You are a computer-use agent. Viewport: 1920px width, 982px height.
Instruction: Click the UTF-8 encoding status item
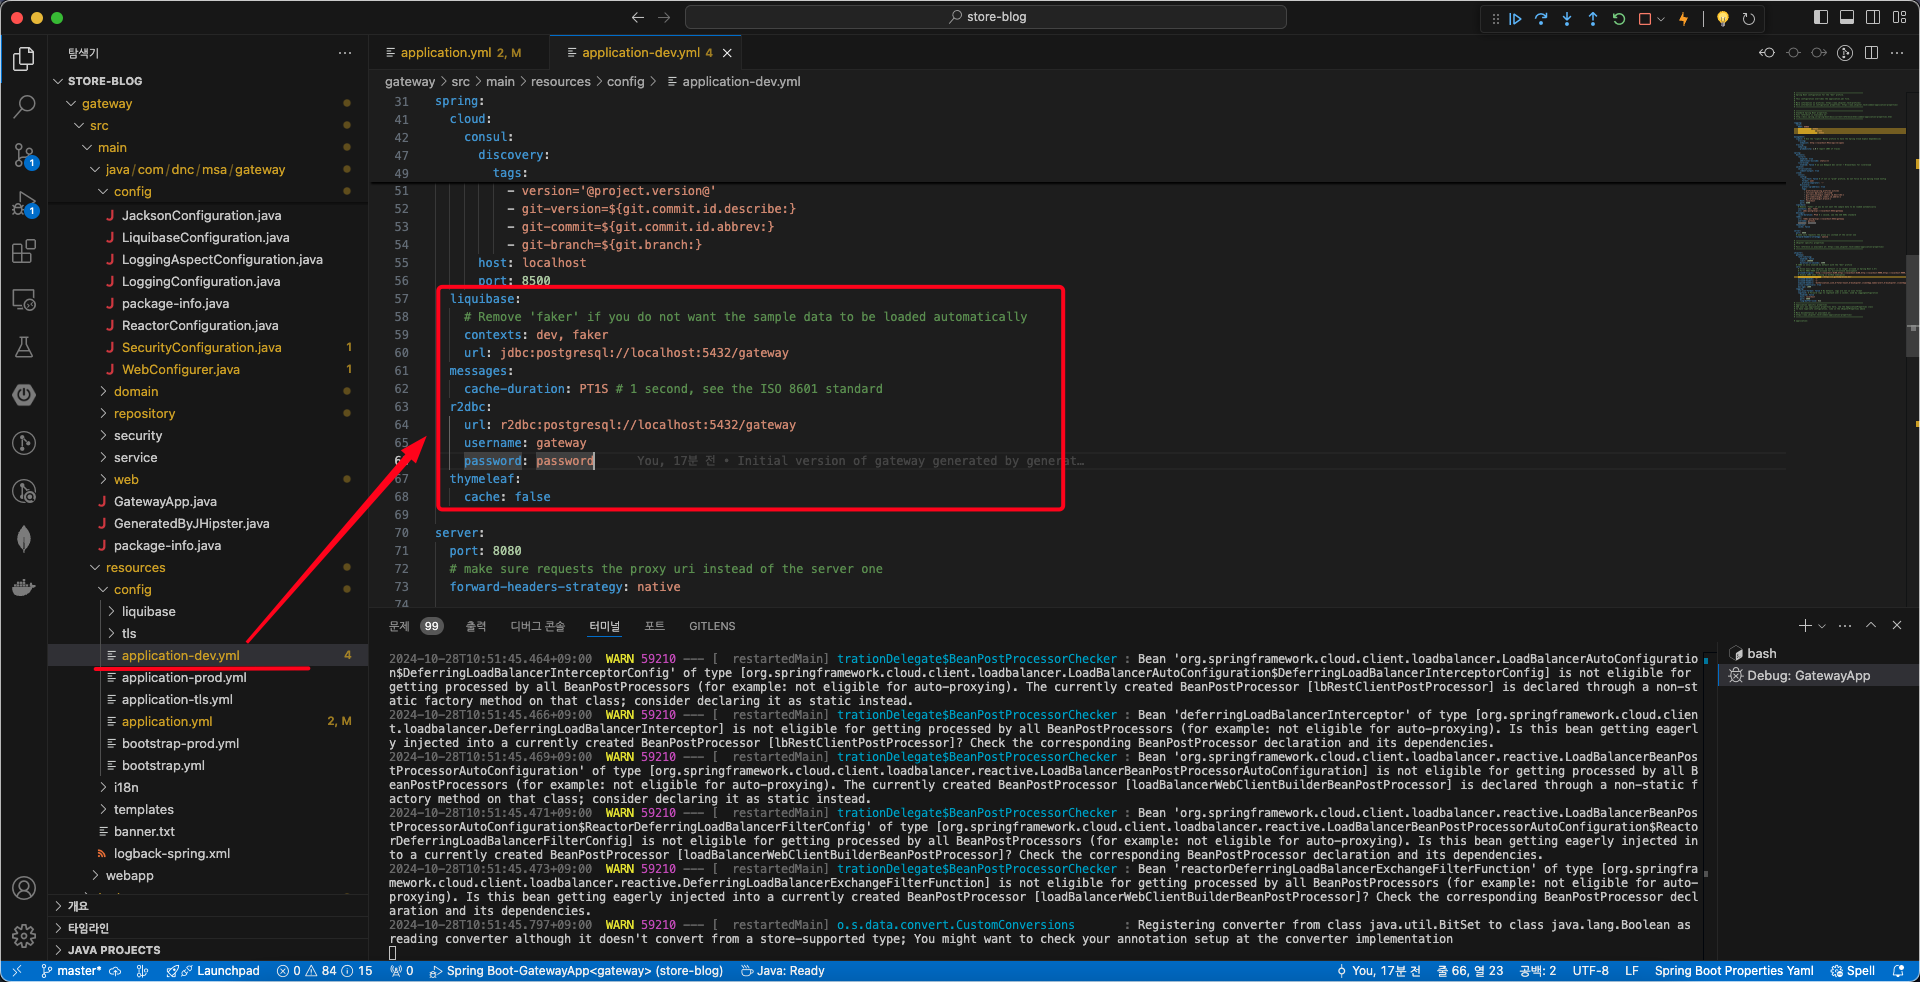click(1590, 971)
